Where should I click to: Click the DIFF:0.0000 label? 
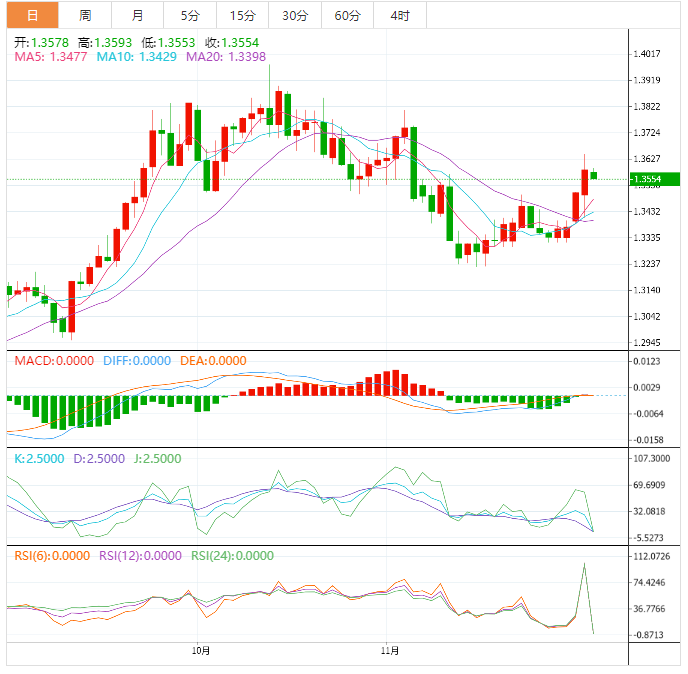tap(137, 361)
